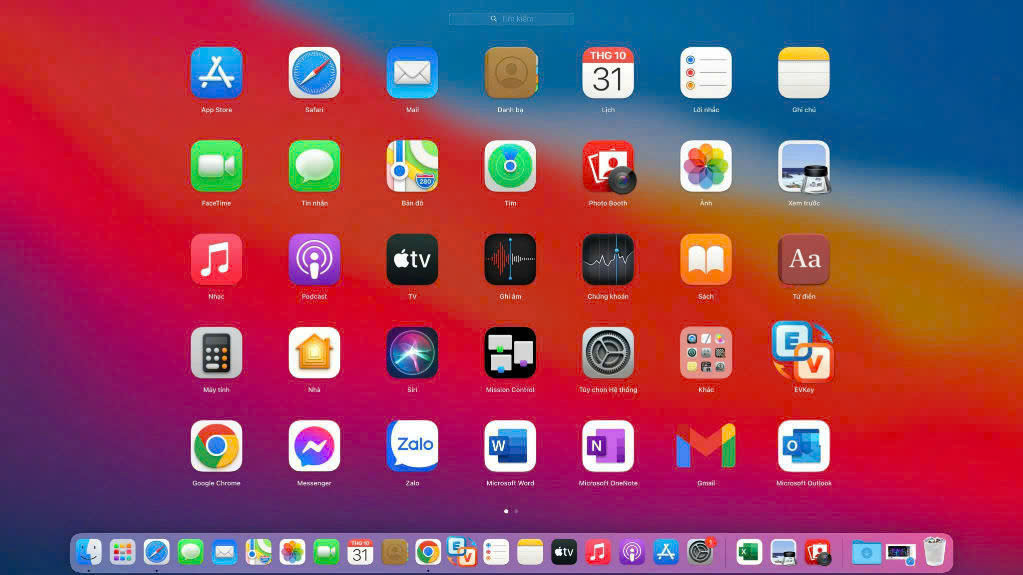
Task: Open Podcasts from the Dock
Action: coord(632,552)
